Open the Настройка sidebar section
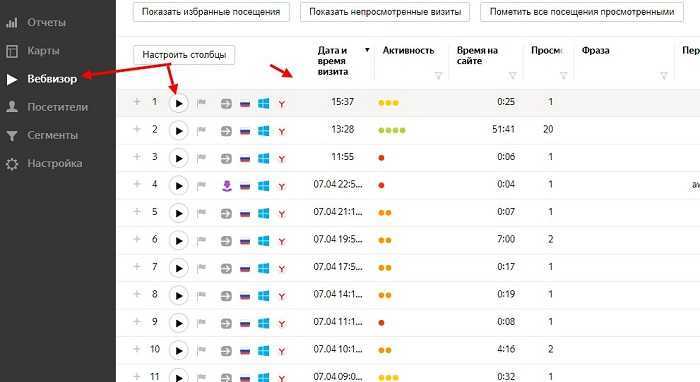Screen dimensions: 700x382 click(x=44, y=163)
